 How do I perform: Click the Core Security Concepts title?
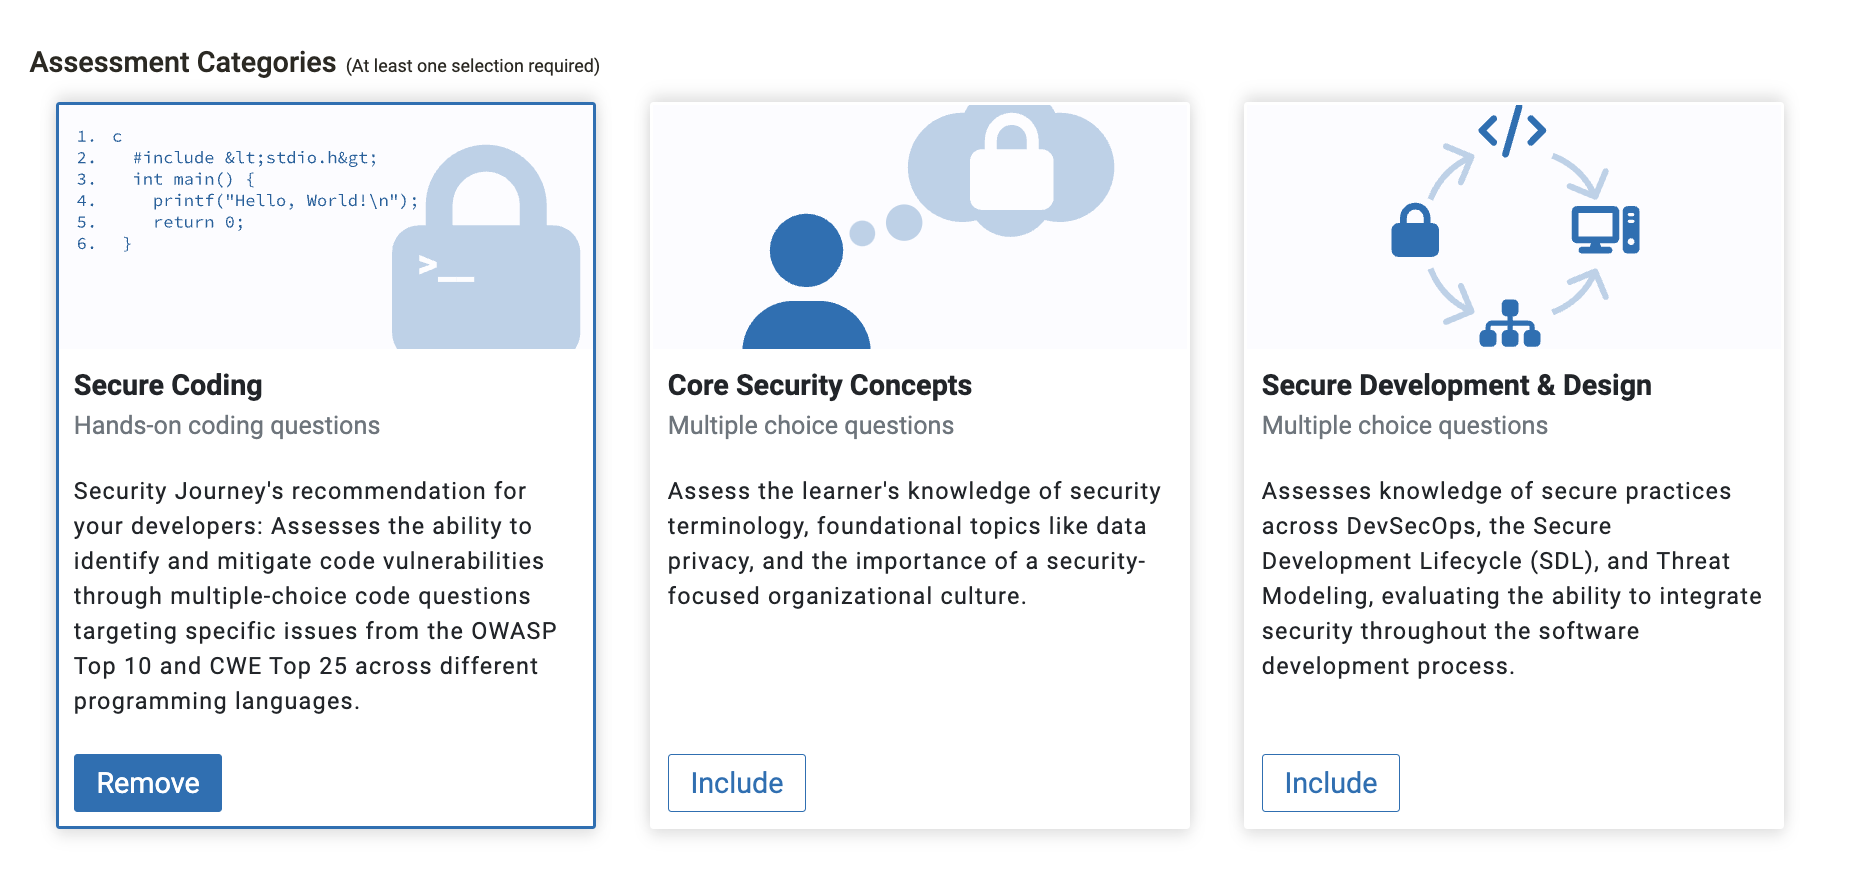[820, 385]
